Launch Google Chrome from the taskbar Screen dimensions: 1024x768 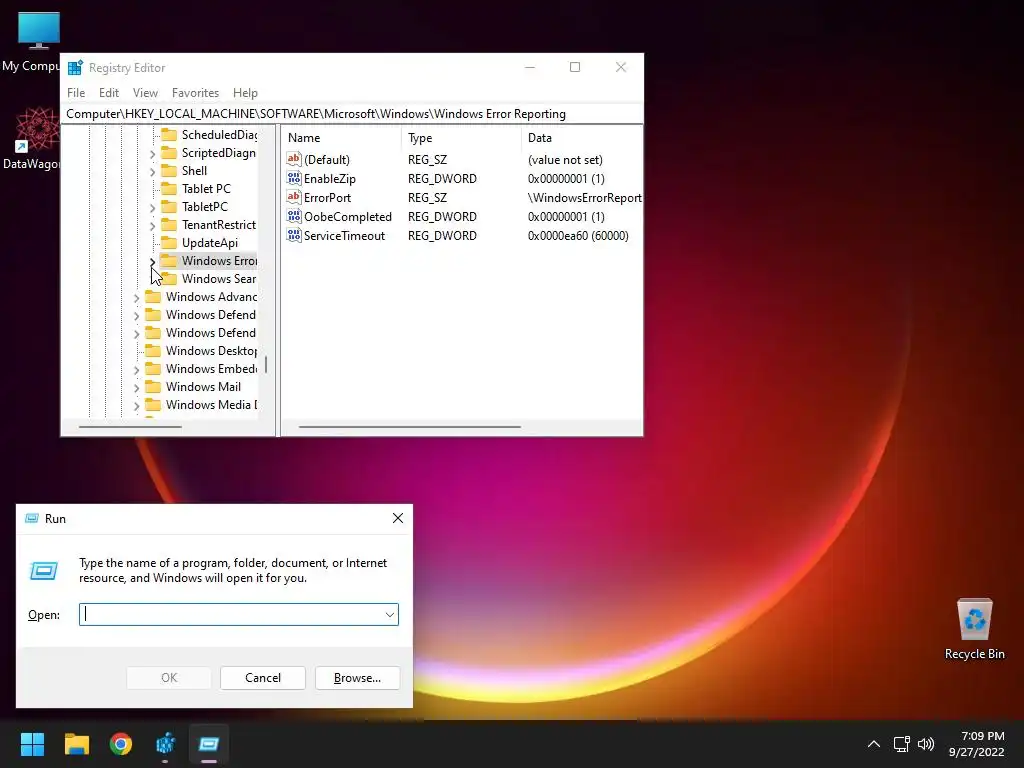click(x=121, y=744)
